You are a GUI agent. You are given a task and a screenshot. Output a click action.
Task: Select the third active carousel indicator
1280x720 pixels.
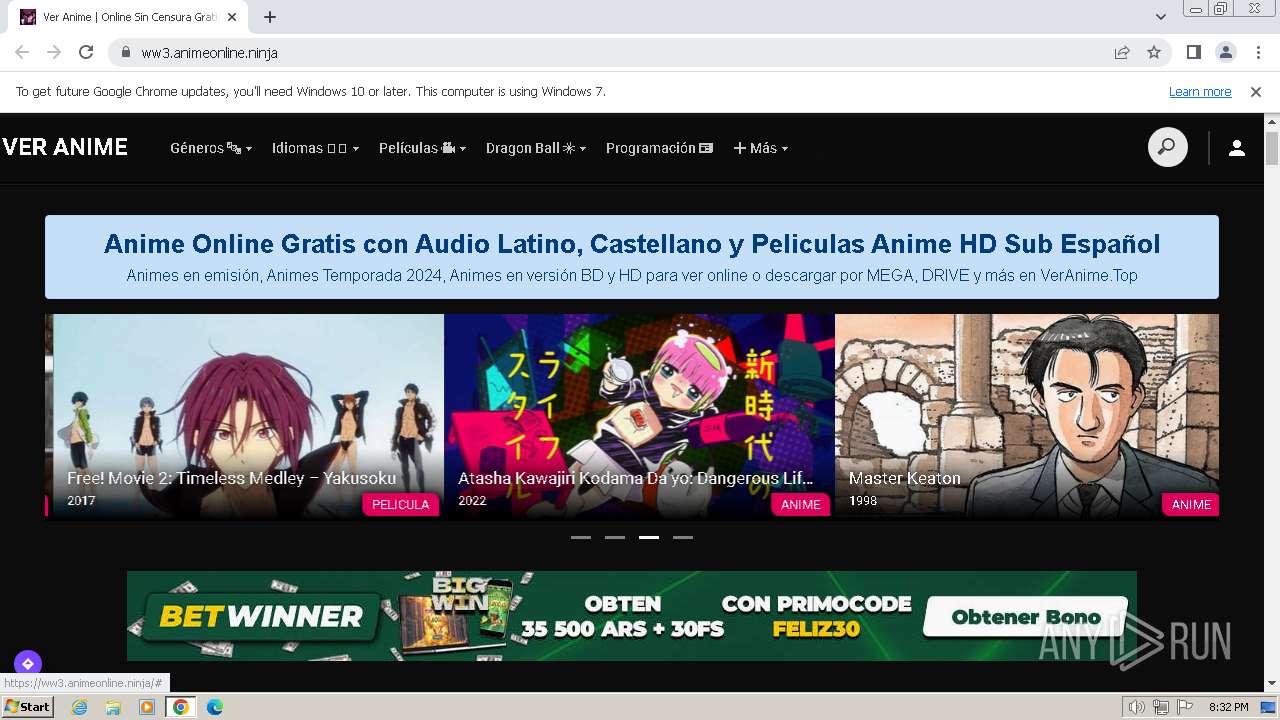pos(649,537)
